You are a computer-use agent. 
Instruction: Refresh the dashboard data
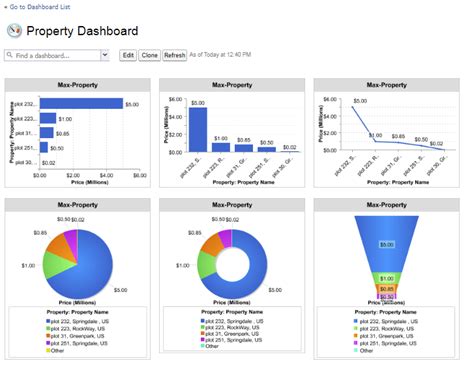point(174,55)
